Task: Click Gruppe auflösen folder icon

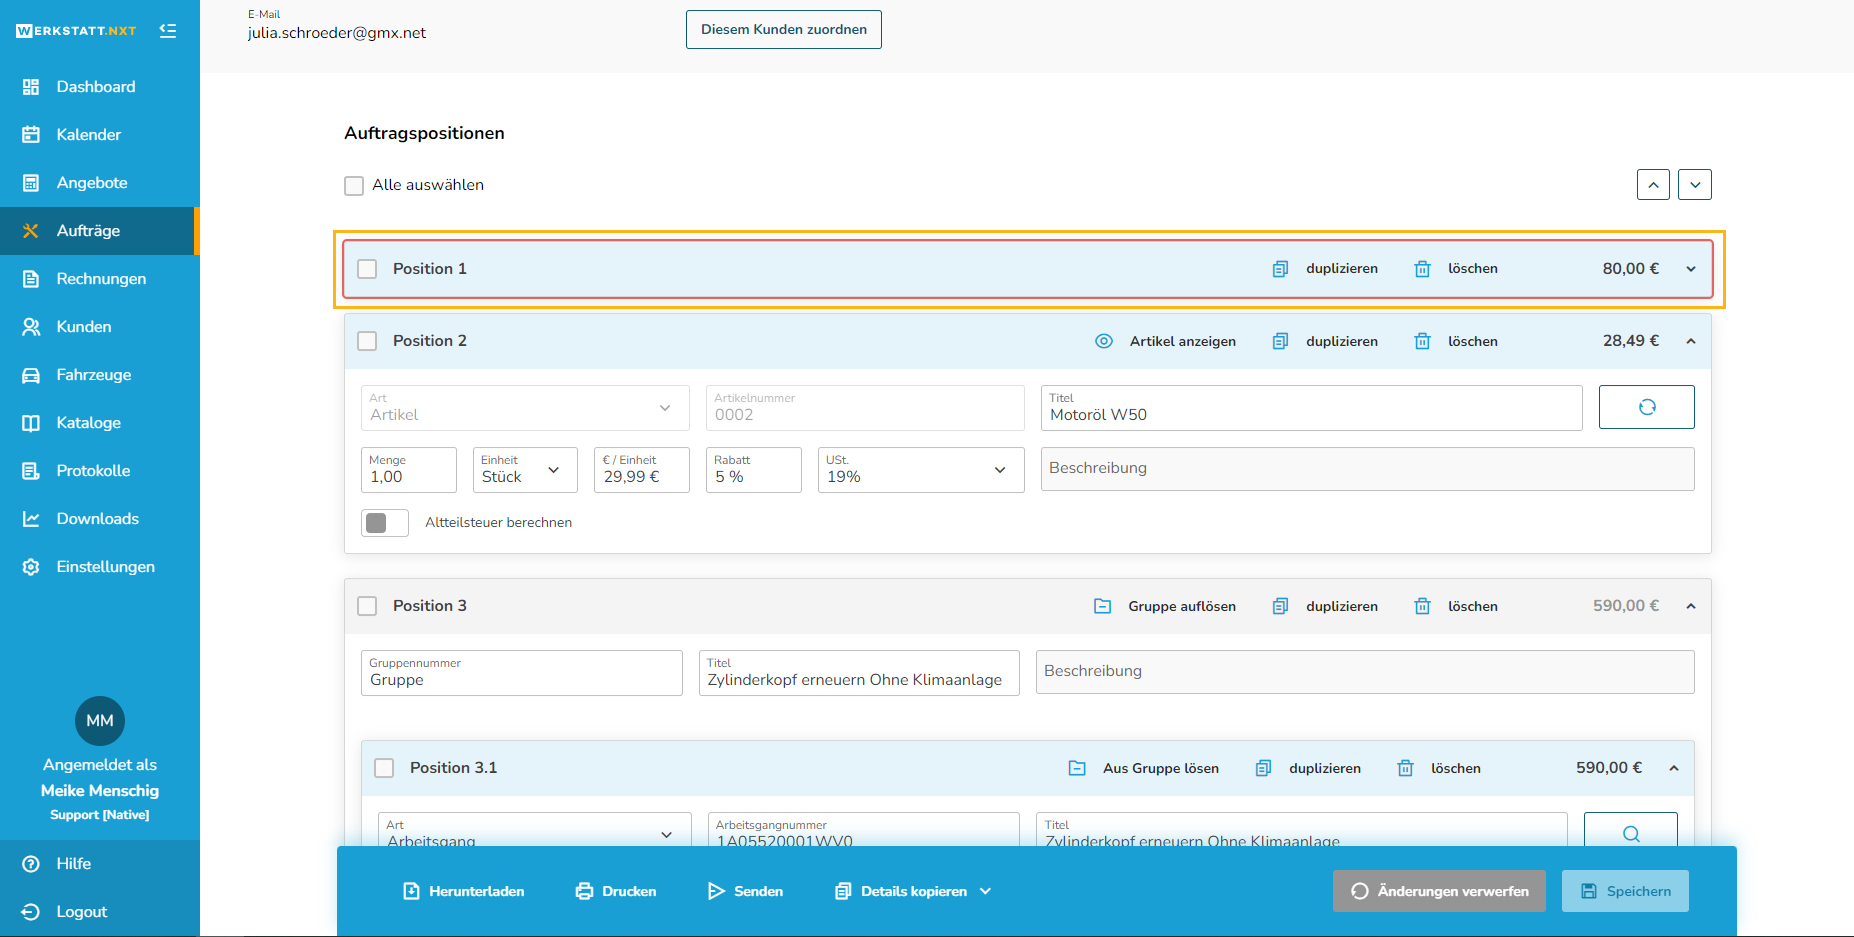Action: pos(1103,606)
